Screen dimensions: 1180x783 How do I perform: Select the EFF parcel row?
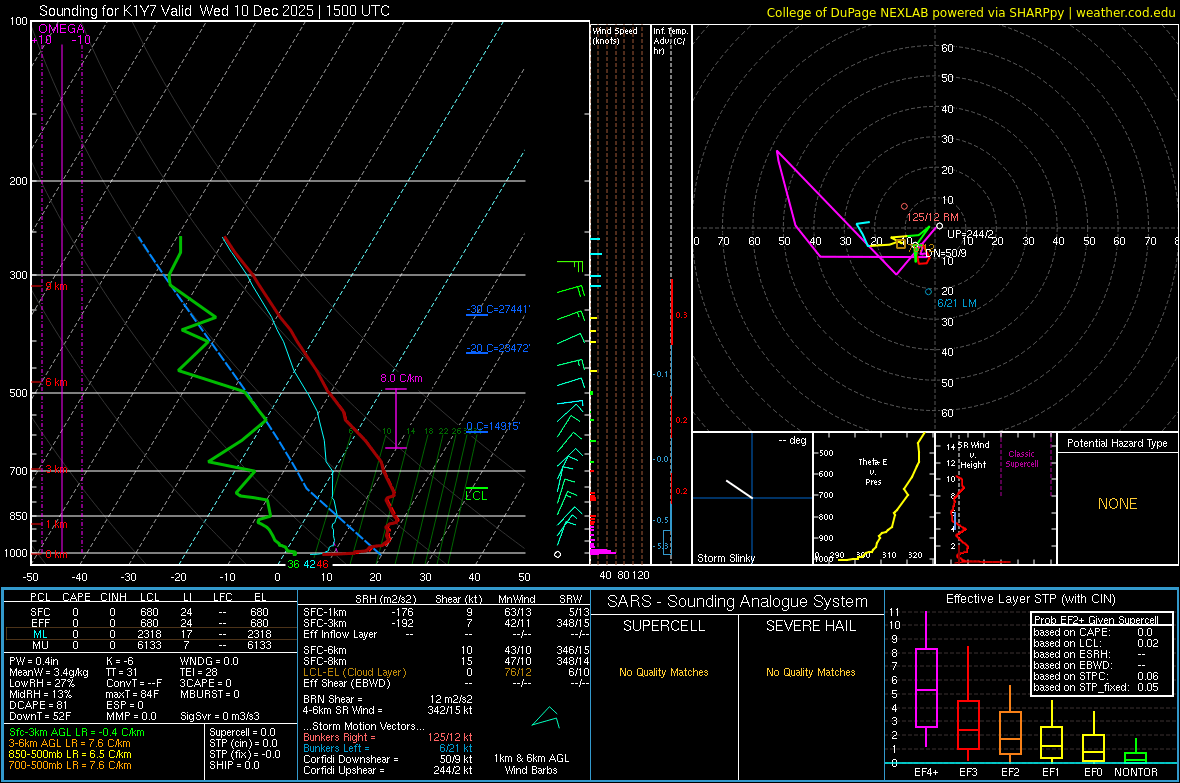coord(151,623)
